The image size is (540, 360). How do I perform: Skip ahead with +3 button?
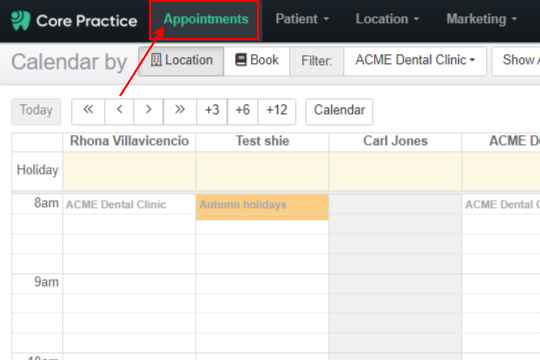point(212,111)
